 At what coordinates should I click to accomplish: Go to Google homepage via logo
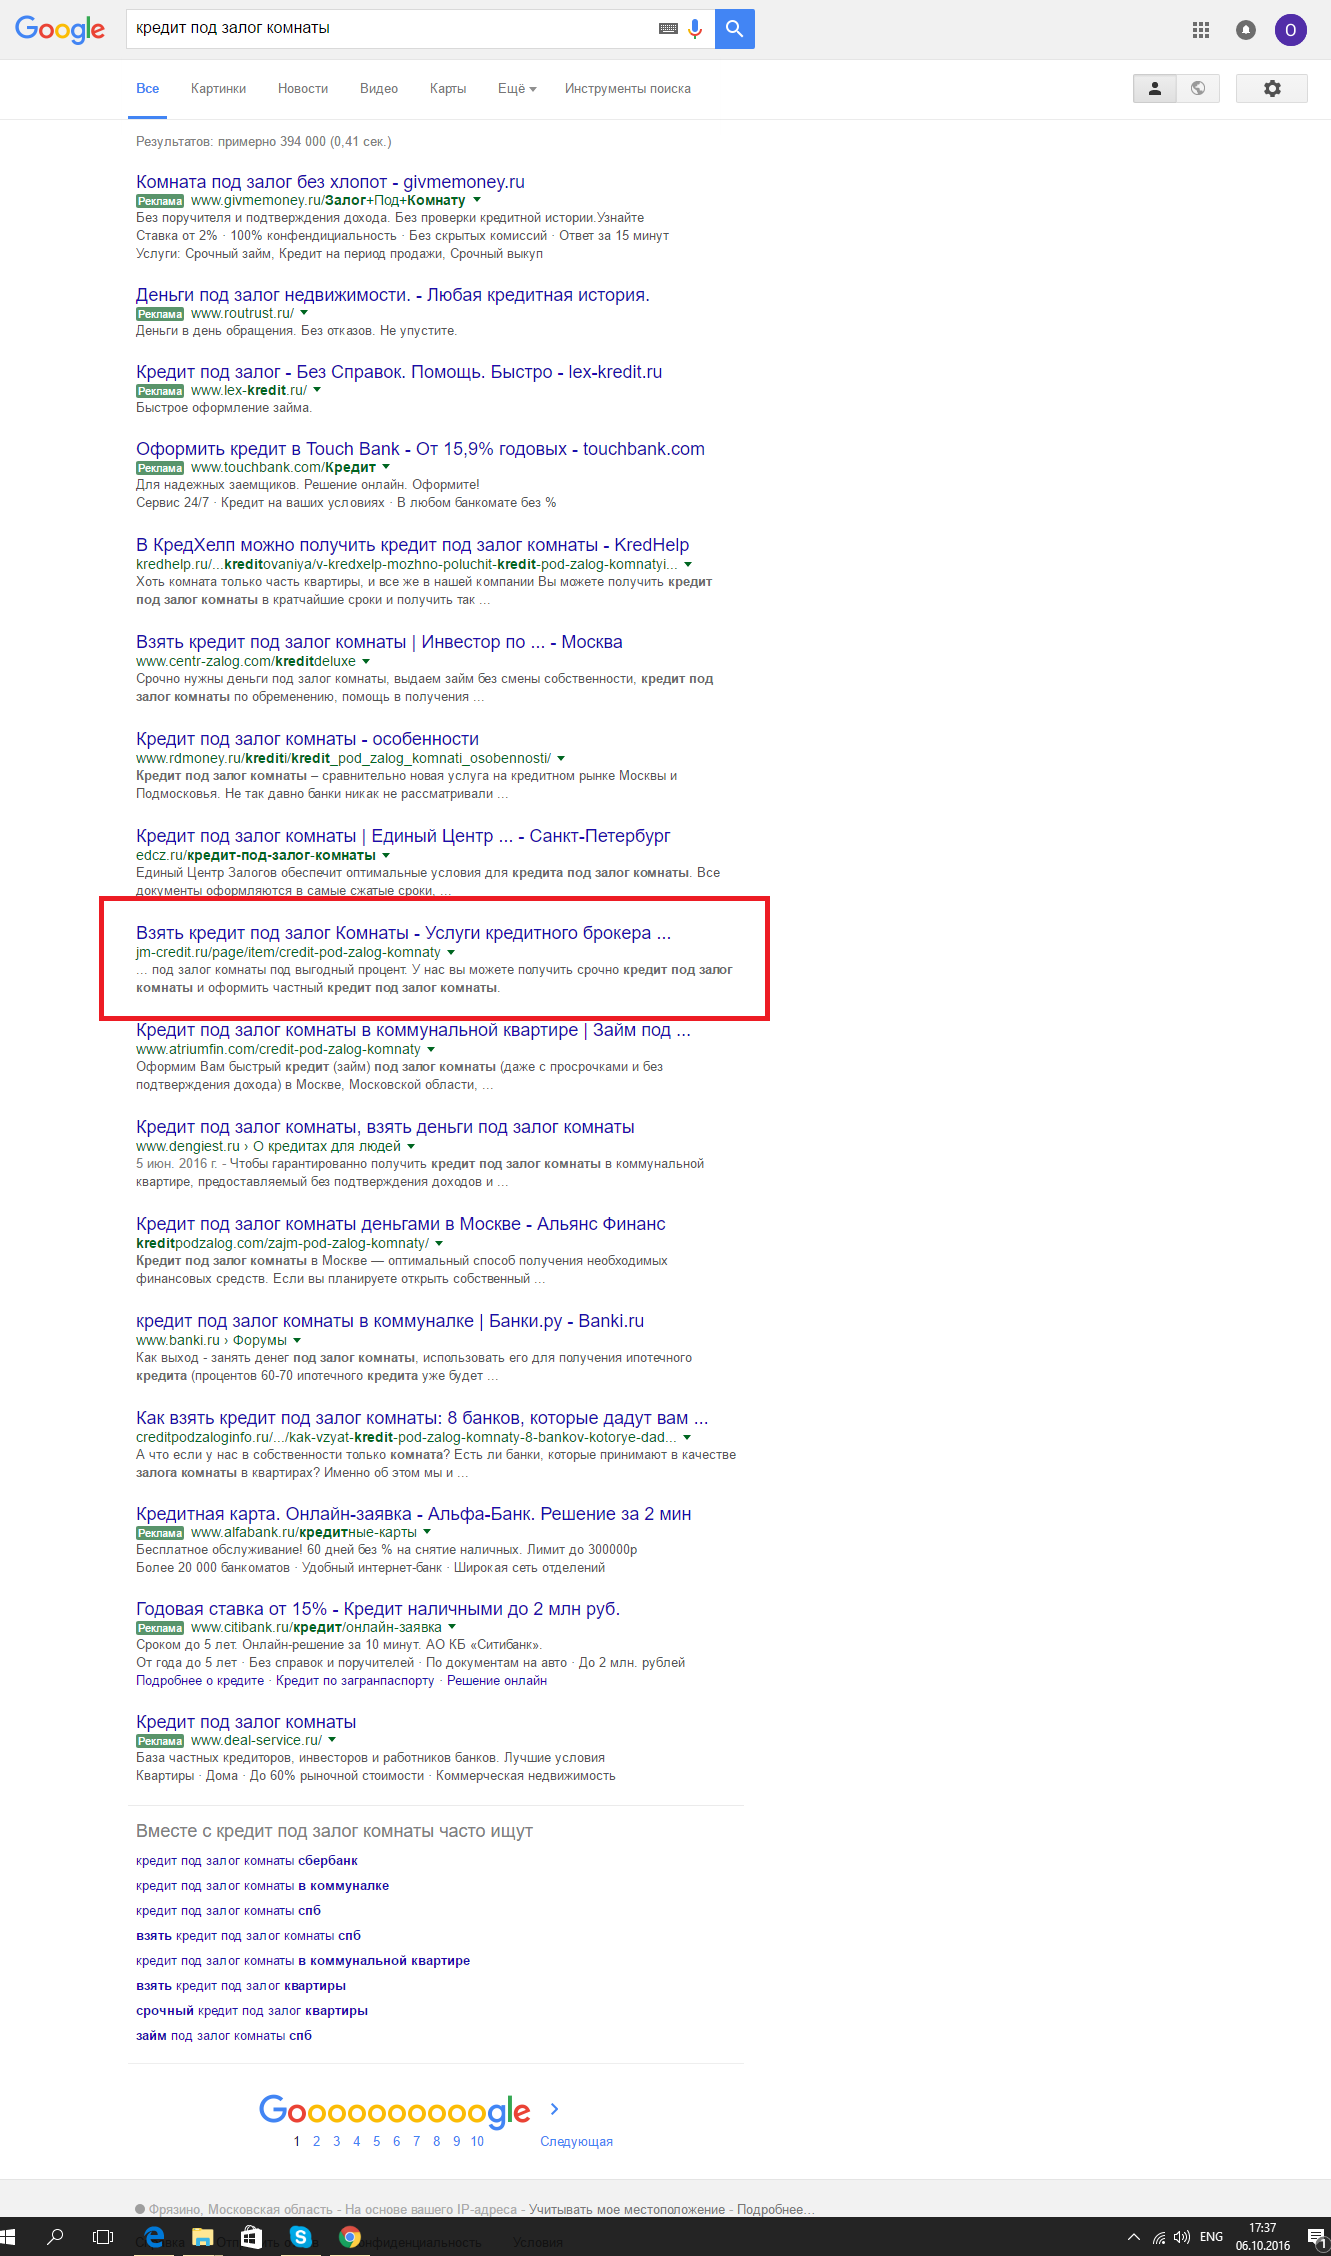[60, 30]
